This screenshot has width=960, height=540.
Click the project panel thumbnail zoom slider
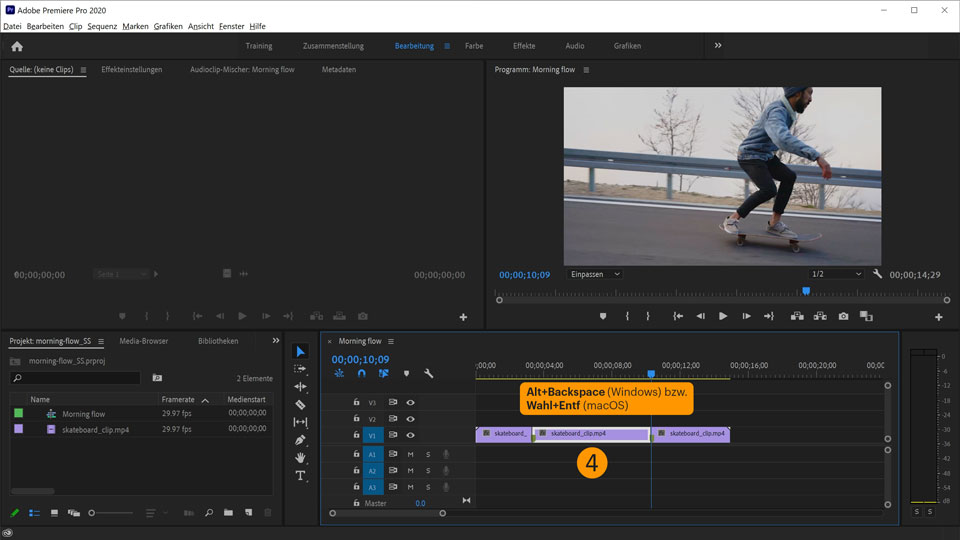pyautogui.click(x=92, y=513)
